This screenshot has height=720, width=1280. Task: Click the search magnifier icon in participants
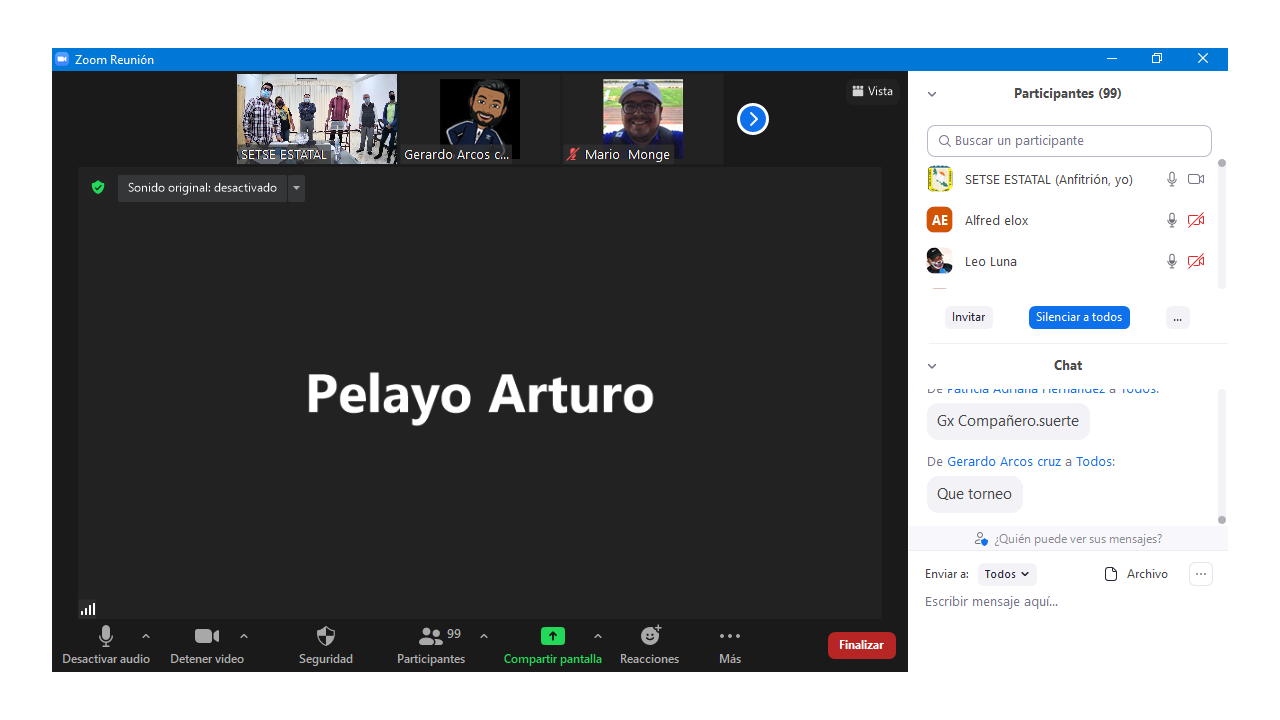pyautogui.click(x=944, y=141)
